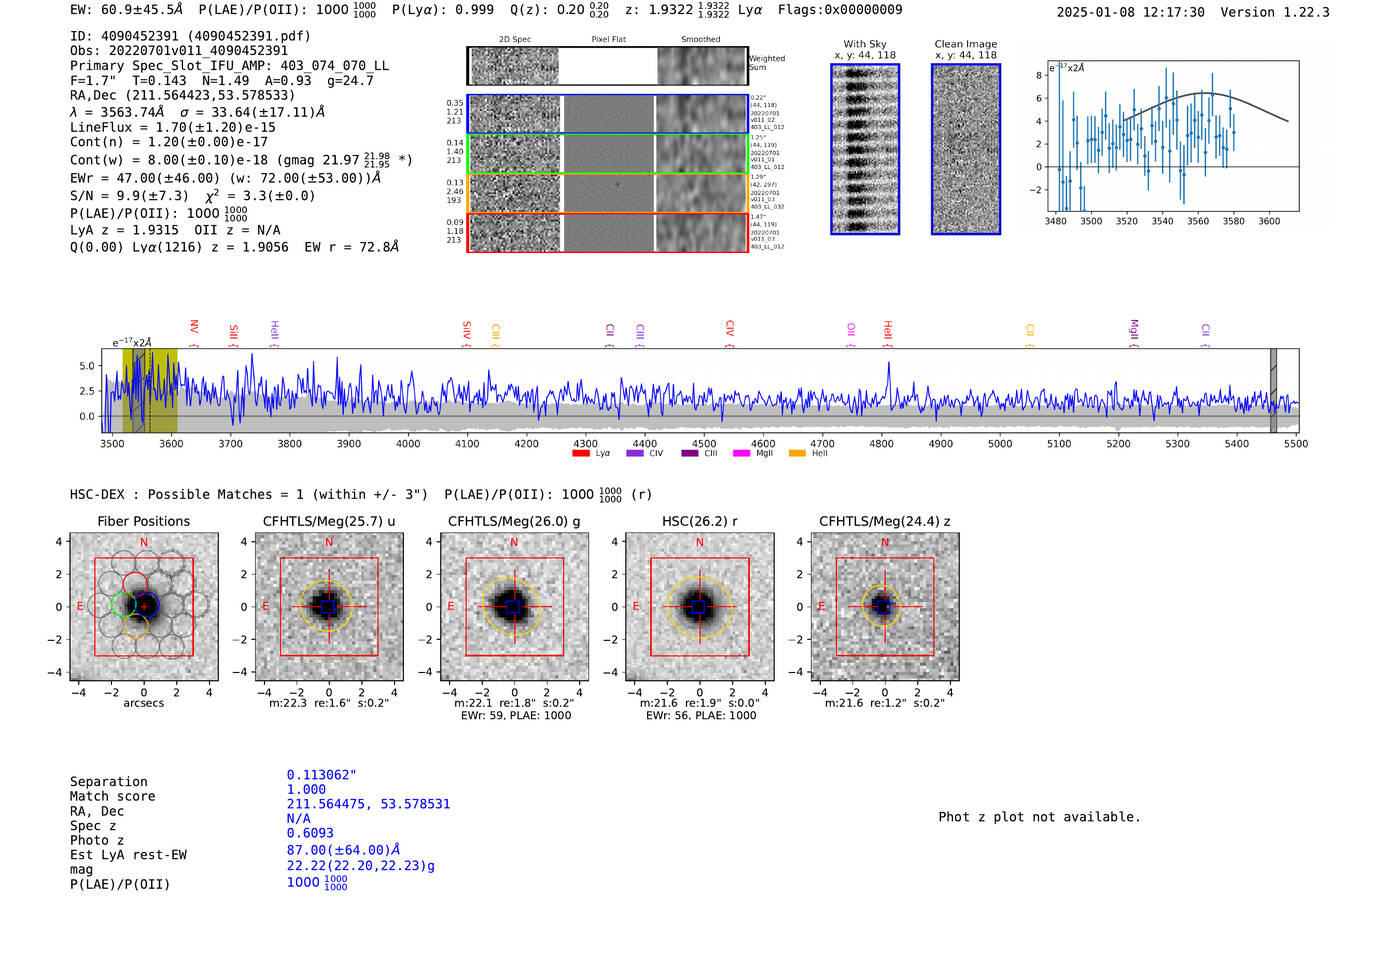Open the orange-bordered 2D spectrum fiber row

tap(607, 193)
